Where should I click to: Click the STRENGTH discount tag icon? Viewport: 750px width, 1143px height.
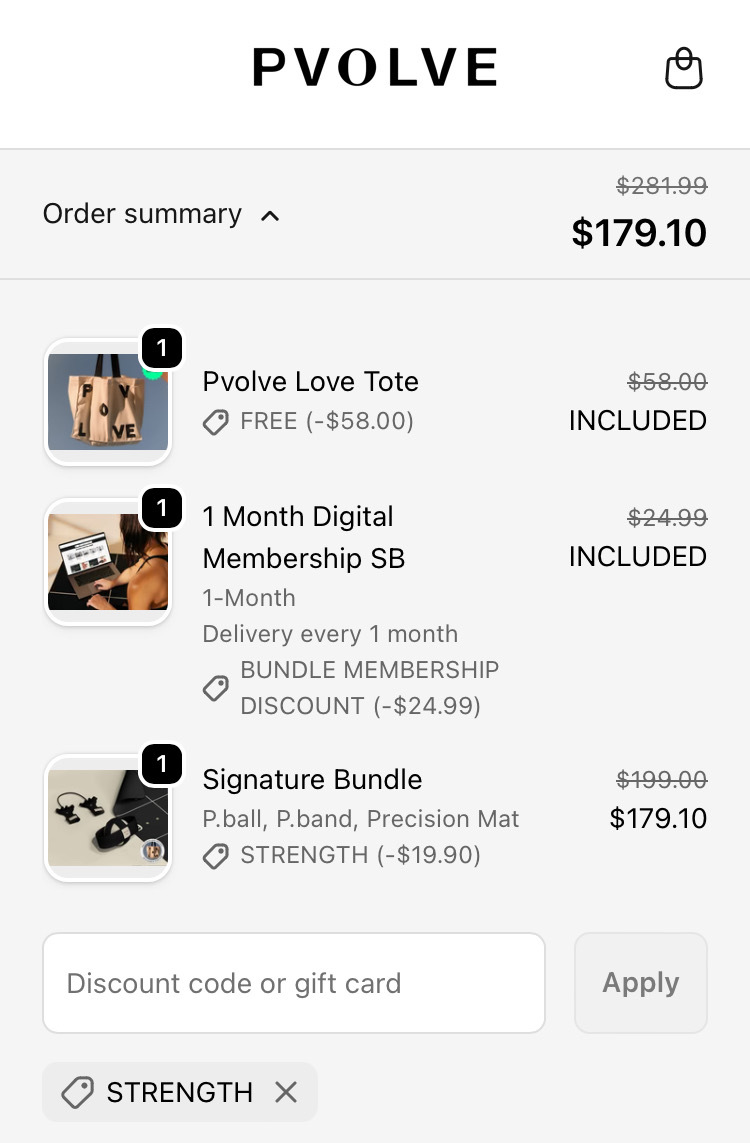pyautogui.click(x=77, y=1092)
